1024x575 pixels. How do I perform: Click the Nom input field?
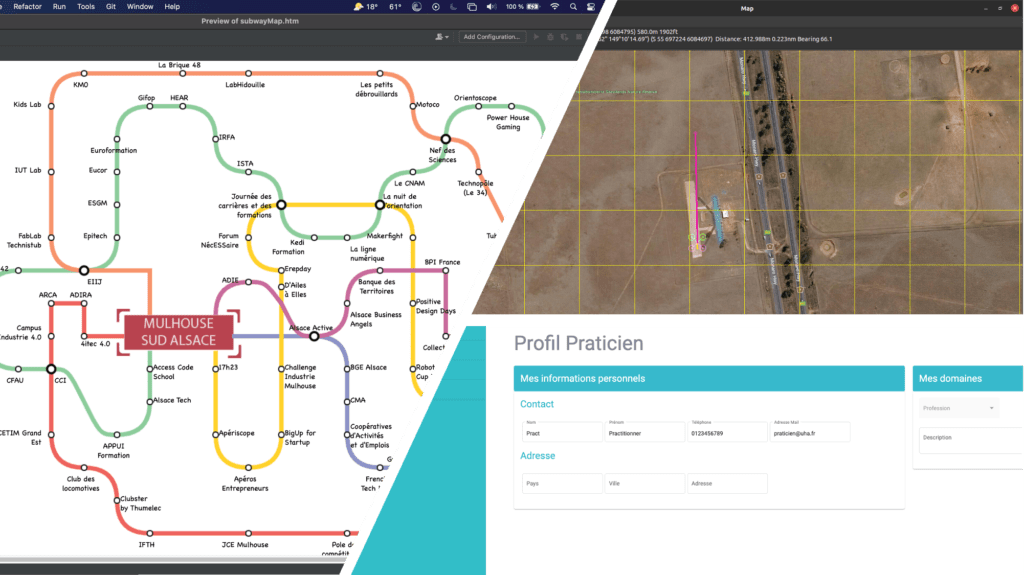pyautogui.click(x=562, y=431)
